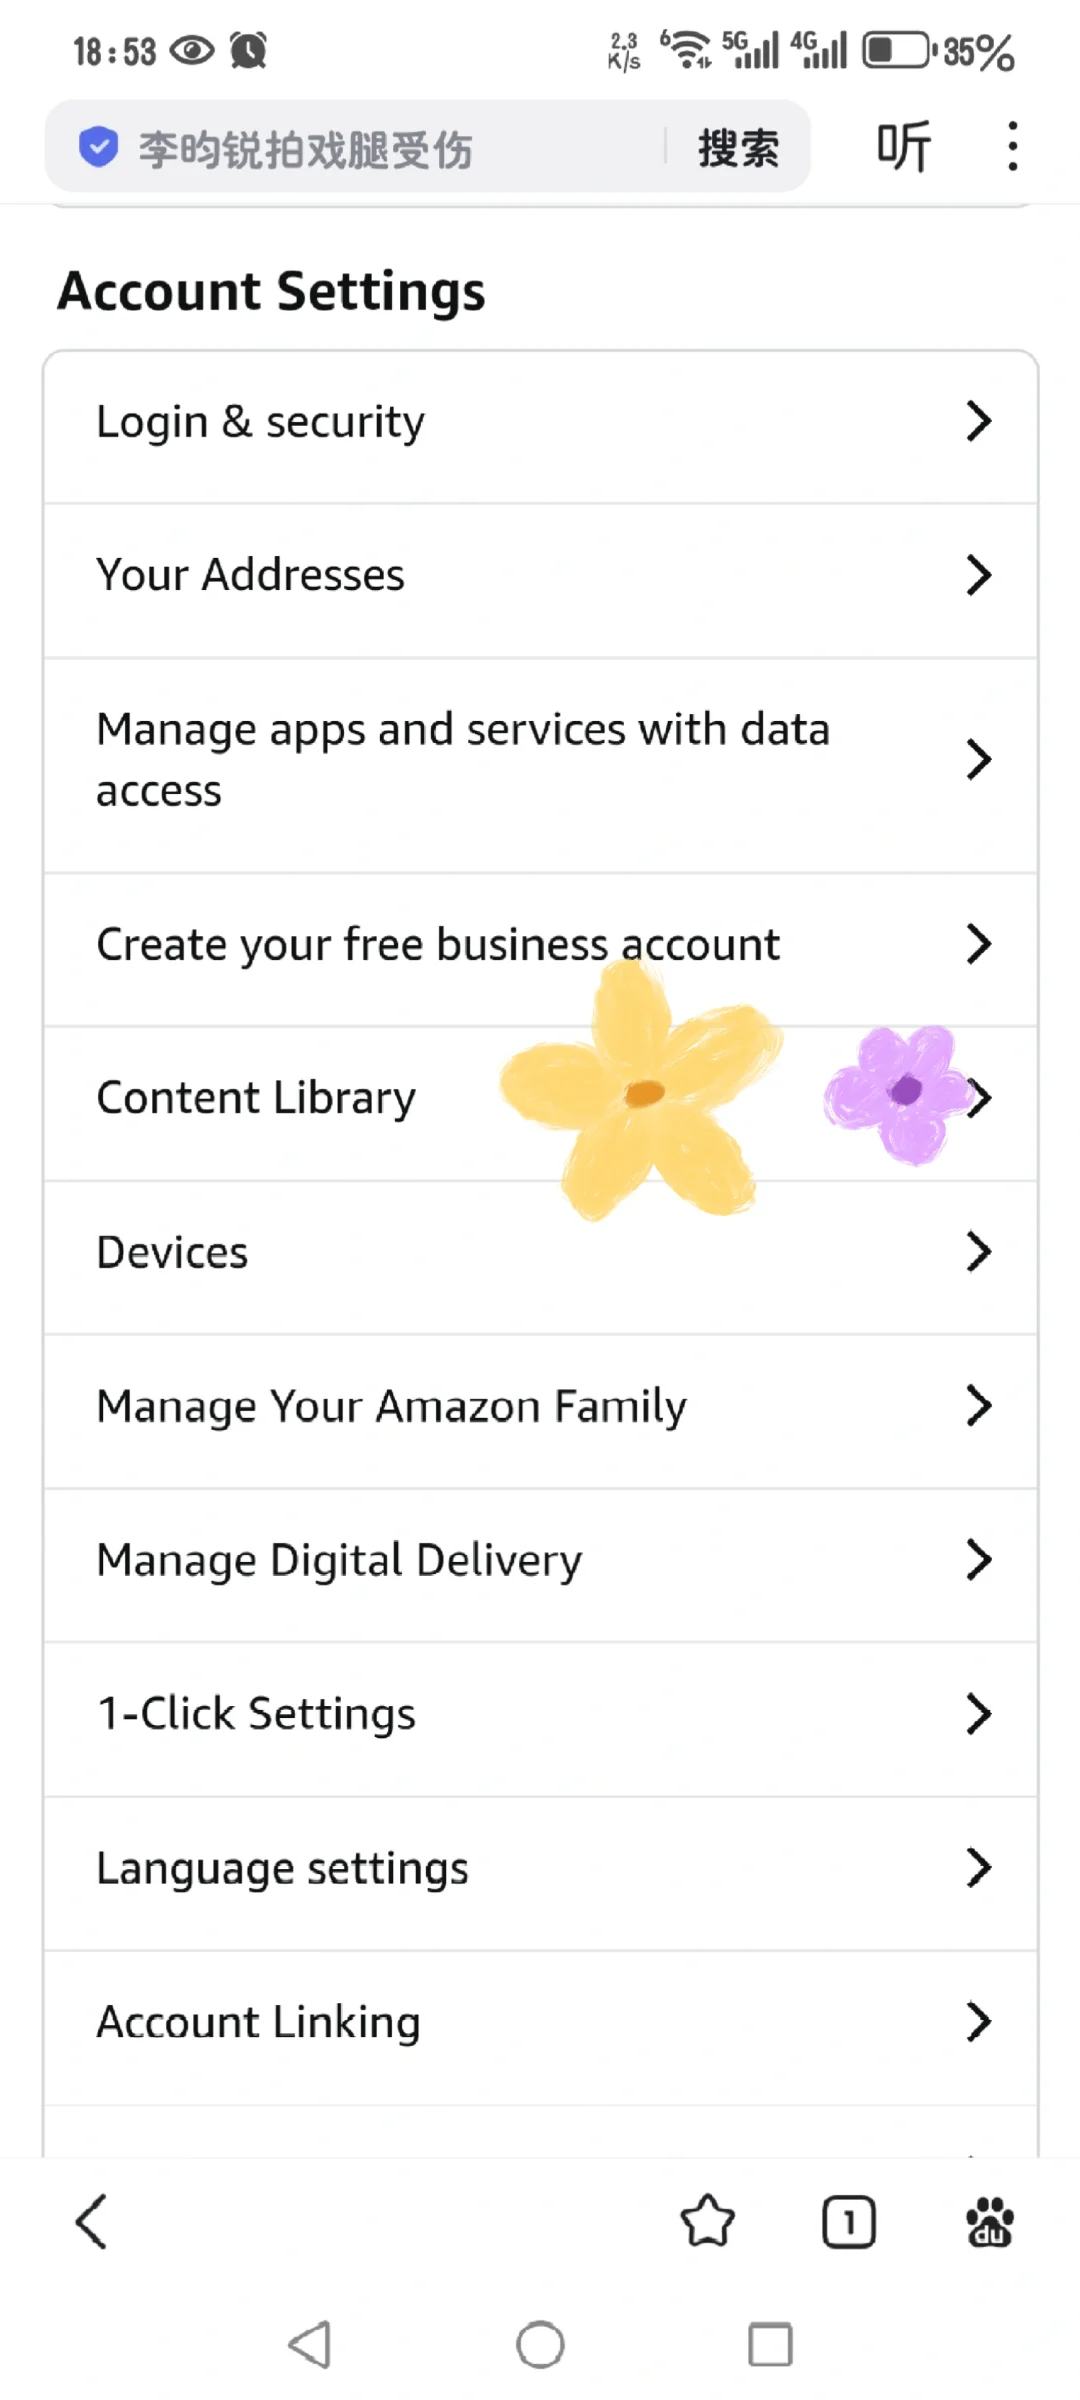The width and height of the screenshot is (1080, 2400).
Task: Expand Login & security chevron
Action: (x=978, y=421)
